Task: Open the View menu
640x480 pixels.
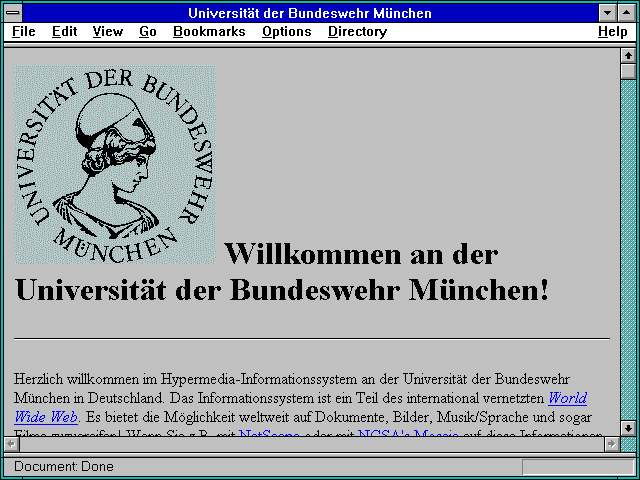Action: pos(107,31)
